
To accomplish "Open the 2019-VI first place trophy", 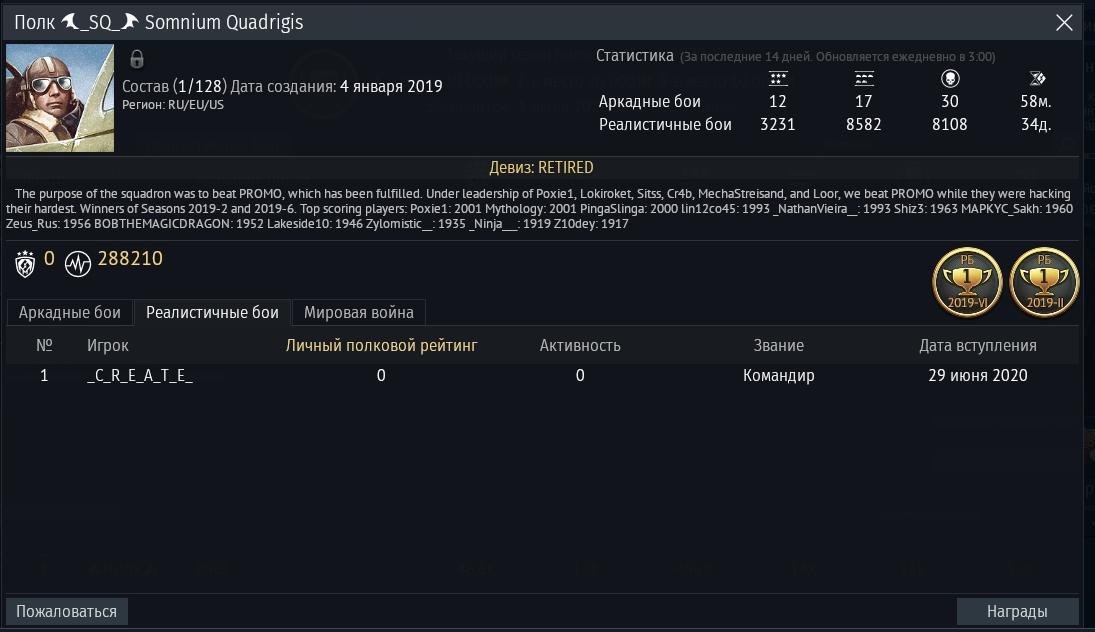I will (967, 282).
